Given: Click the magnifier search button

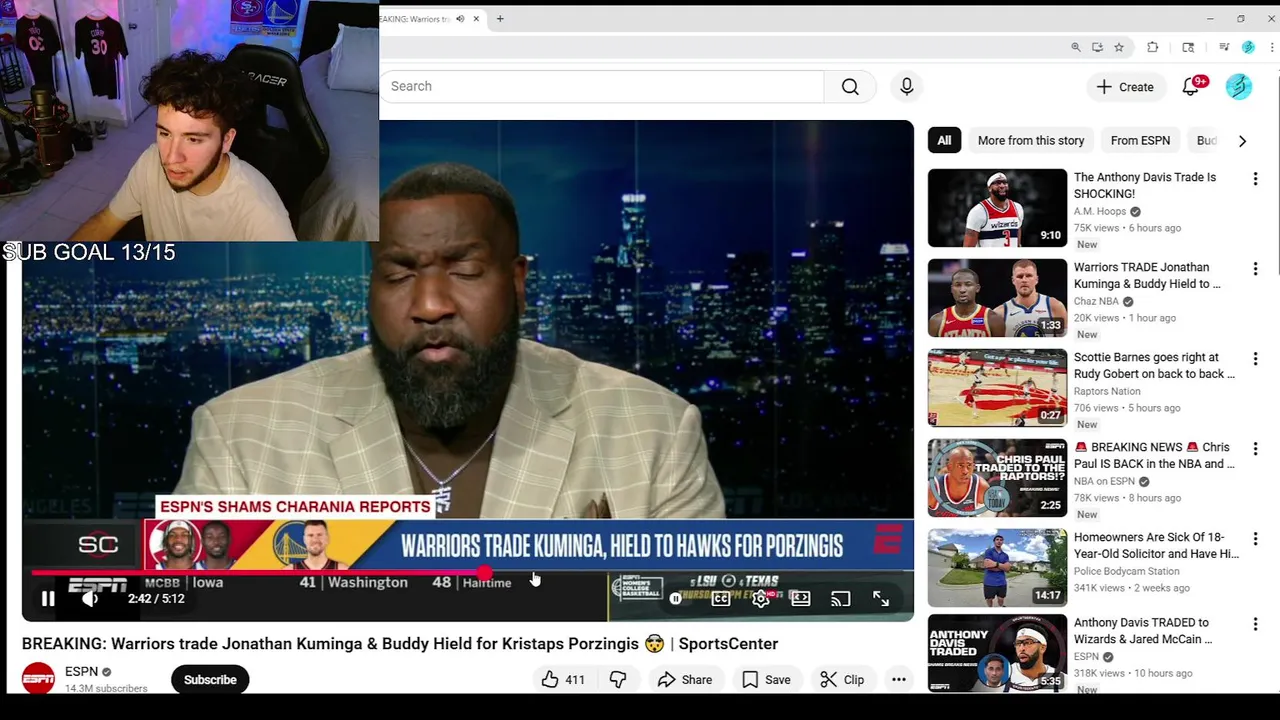Looking at the screenshot, I should [850, 87].
